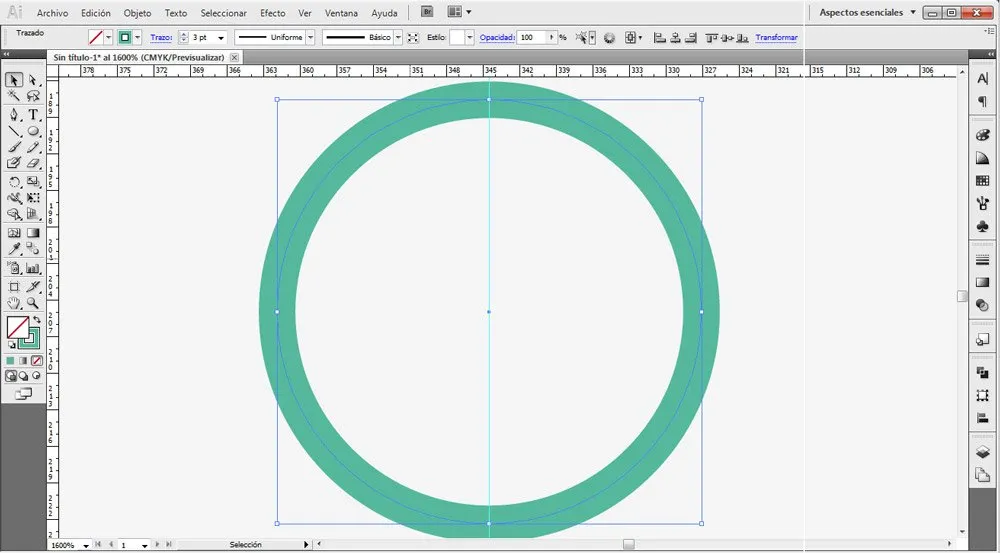The width and height of the screenshot is (1000, 553).
Task: Set paint to None in toolbox
Action: pyautogui.click(x=37, y=360)
